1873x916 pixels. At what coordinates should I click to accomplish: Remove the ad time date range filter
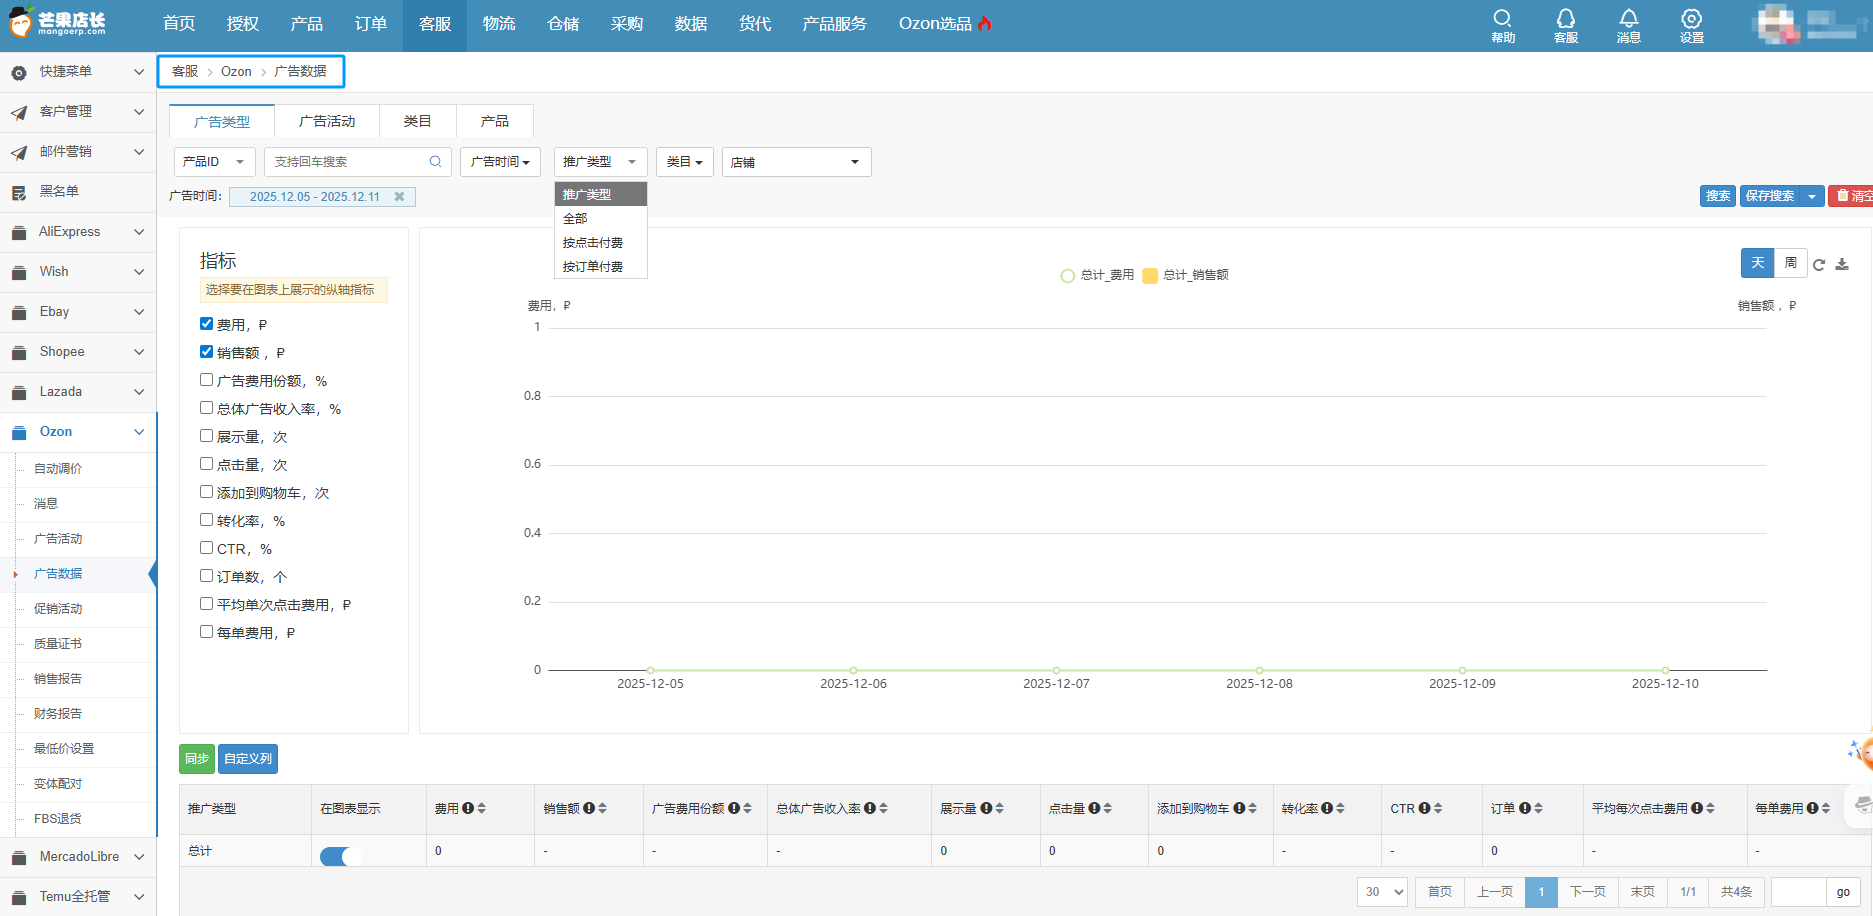(x=399, y=197)
